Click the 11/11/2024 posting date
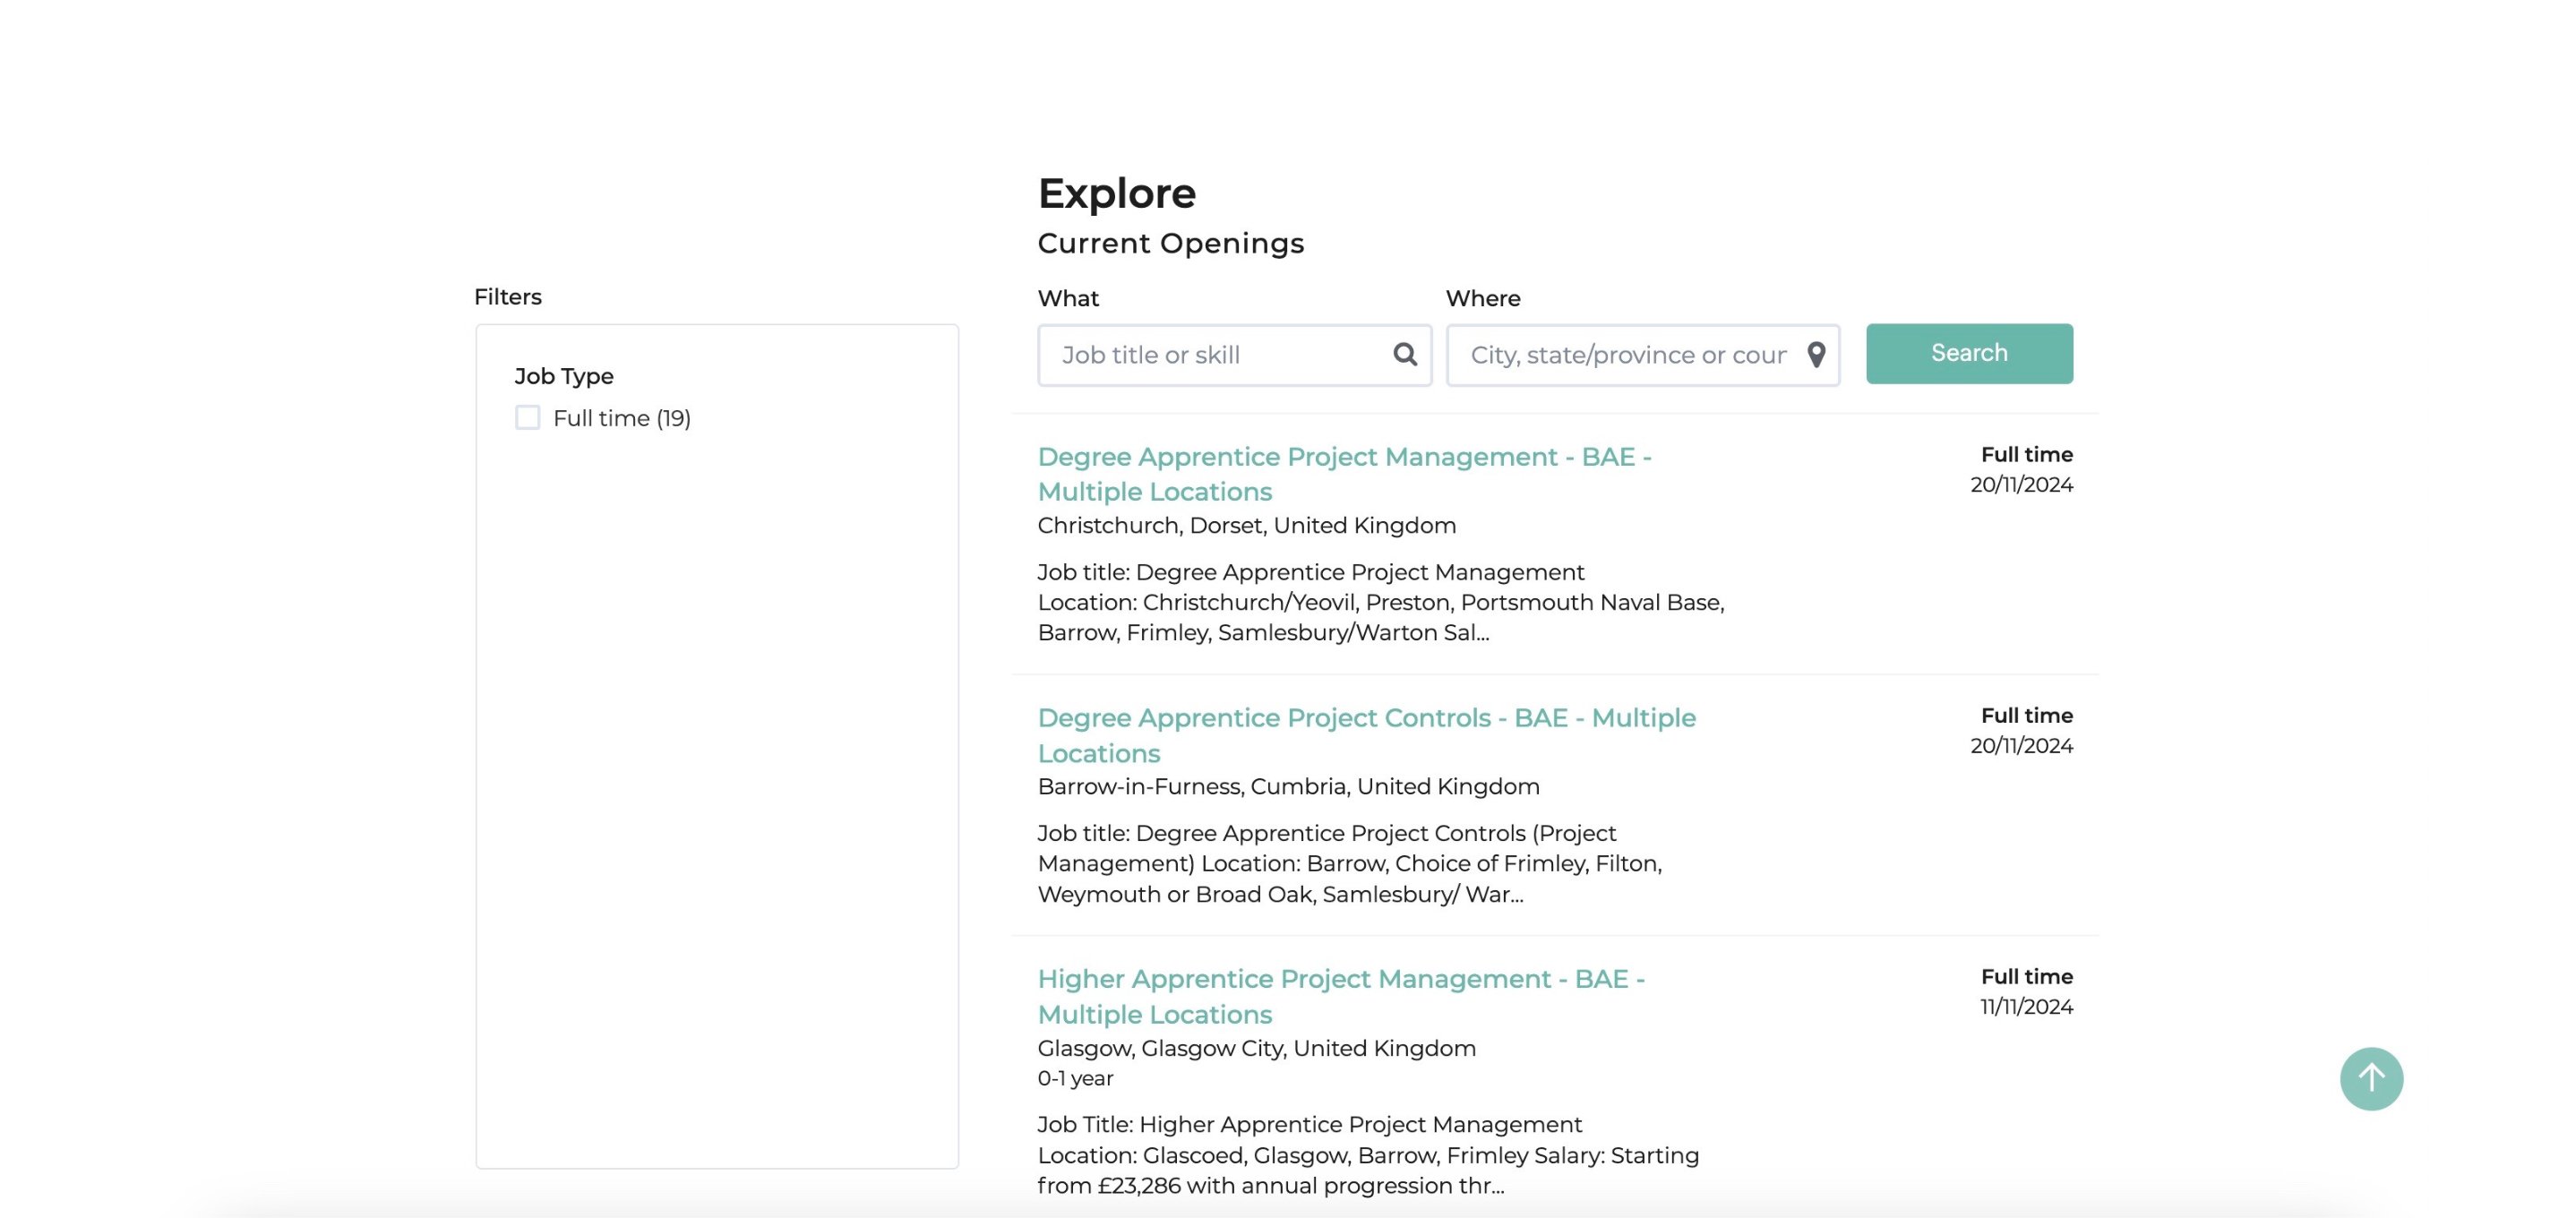This screenshot has height=1218, width=2576. coord(2025,1006)
